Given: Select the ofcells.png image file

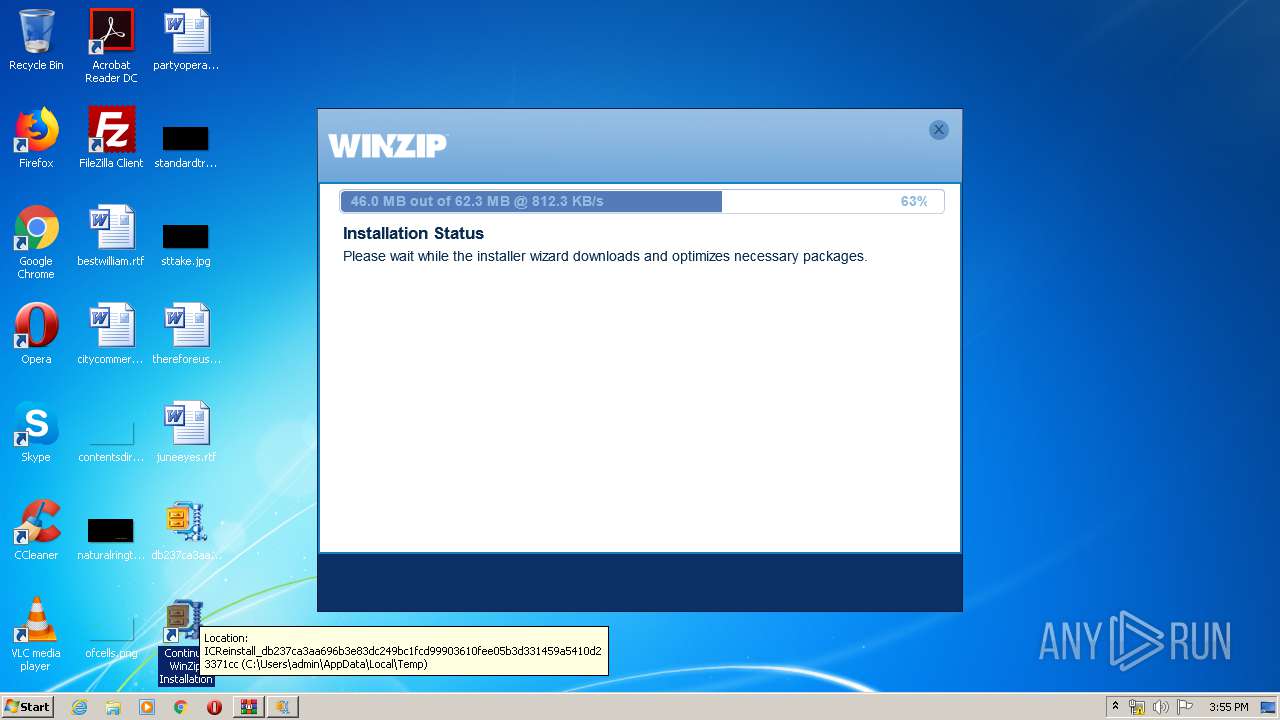Looking at the screenshot, I should [x=111, y=638].
